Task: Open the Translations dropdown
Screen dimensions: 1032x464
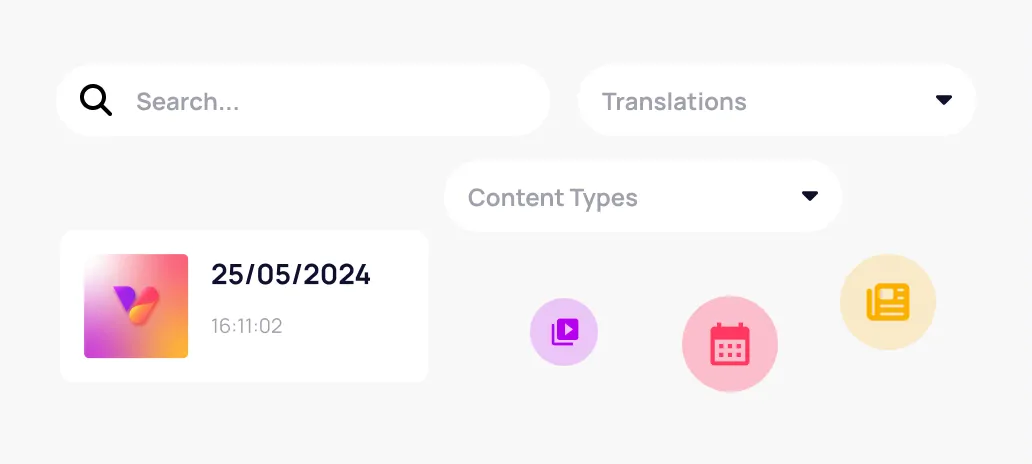Action: (777, 101)
